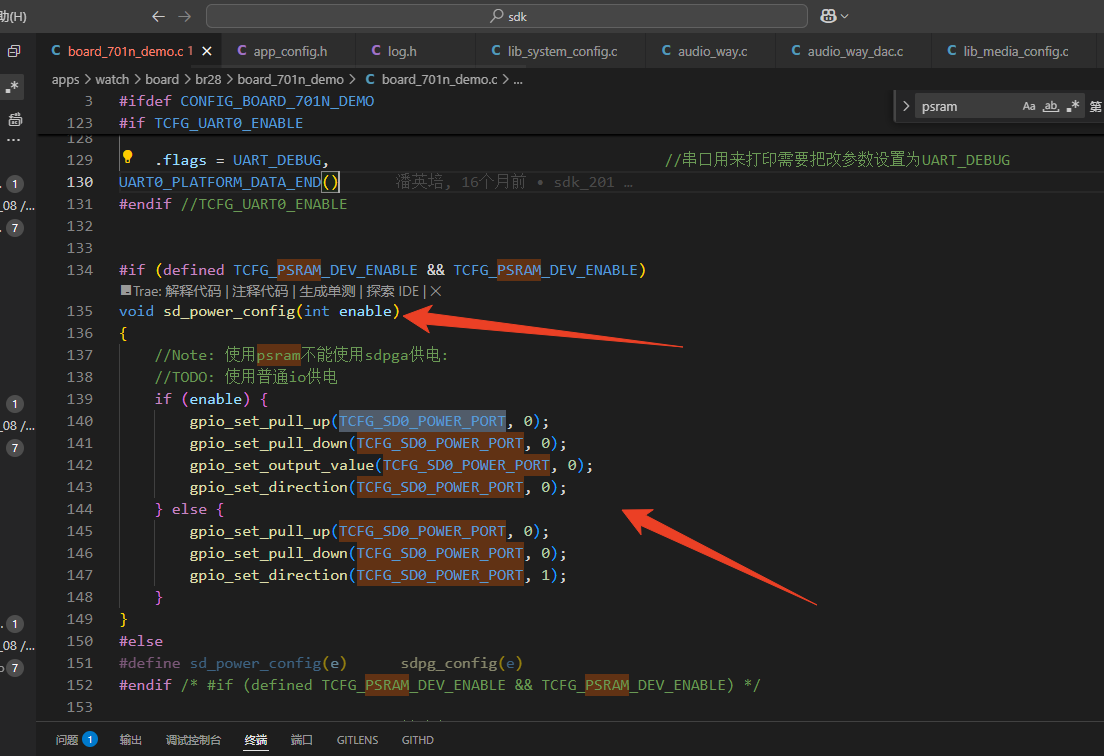Close the board_701n_demo.c tab
This screenshot has width=1104, height=756.
coord(207,51)
